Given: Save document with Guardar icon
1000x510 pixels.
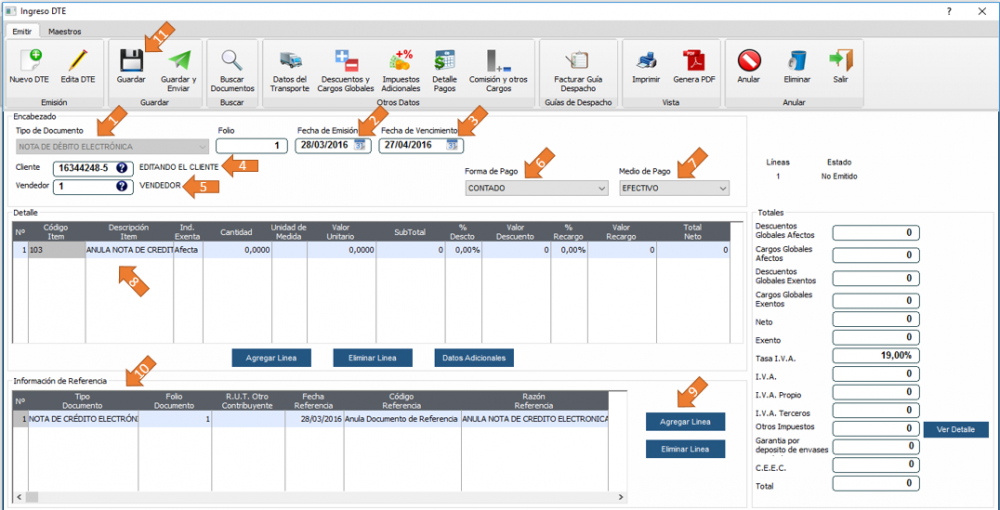Looking at the screenshot, I should [x=131, y=58].
